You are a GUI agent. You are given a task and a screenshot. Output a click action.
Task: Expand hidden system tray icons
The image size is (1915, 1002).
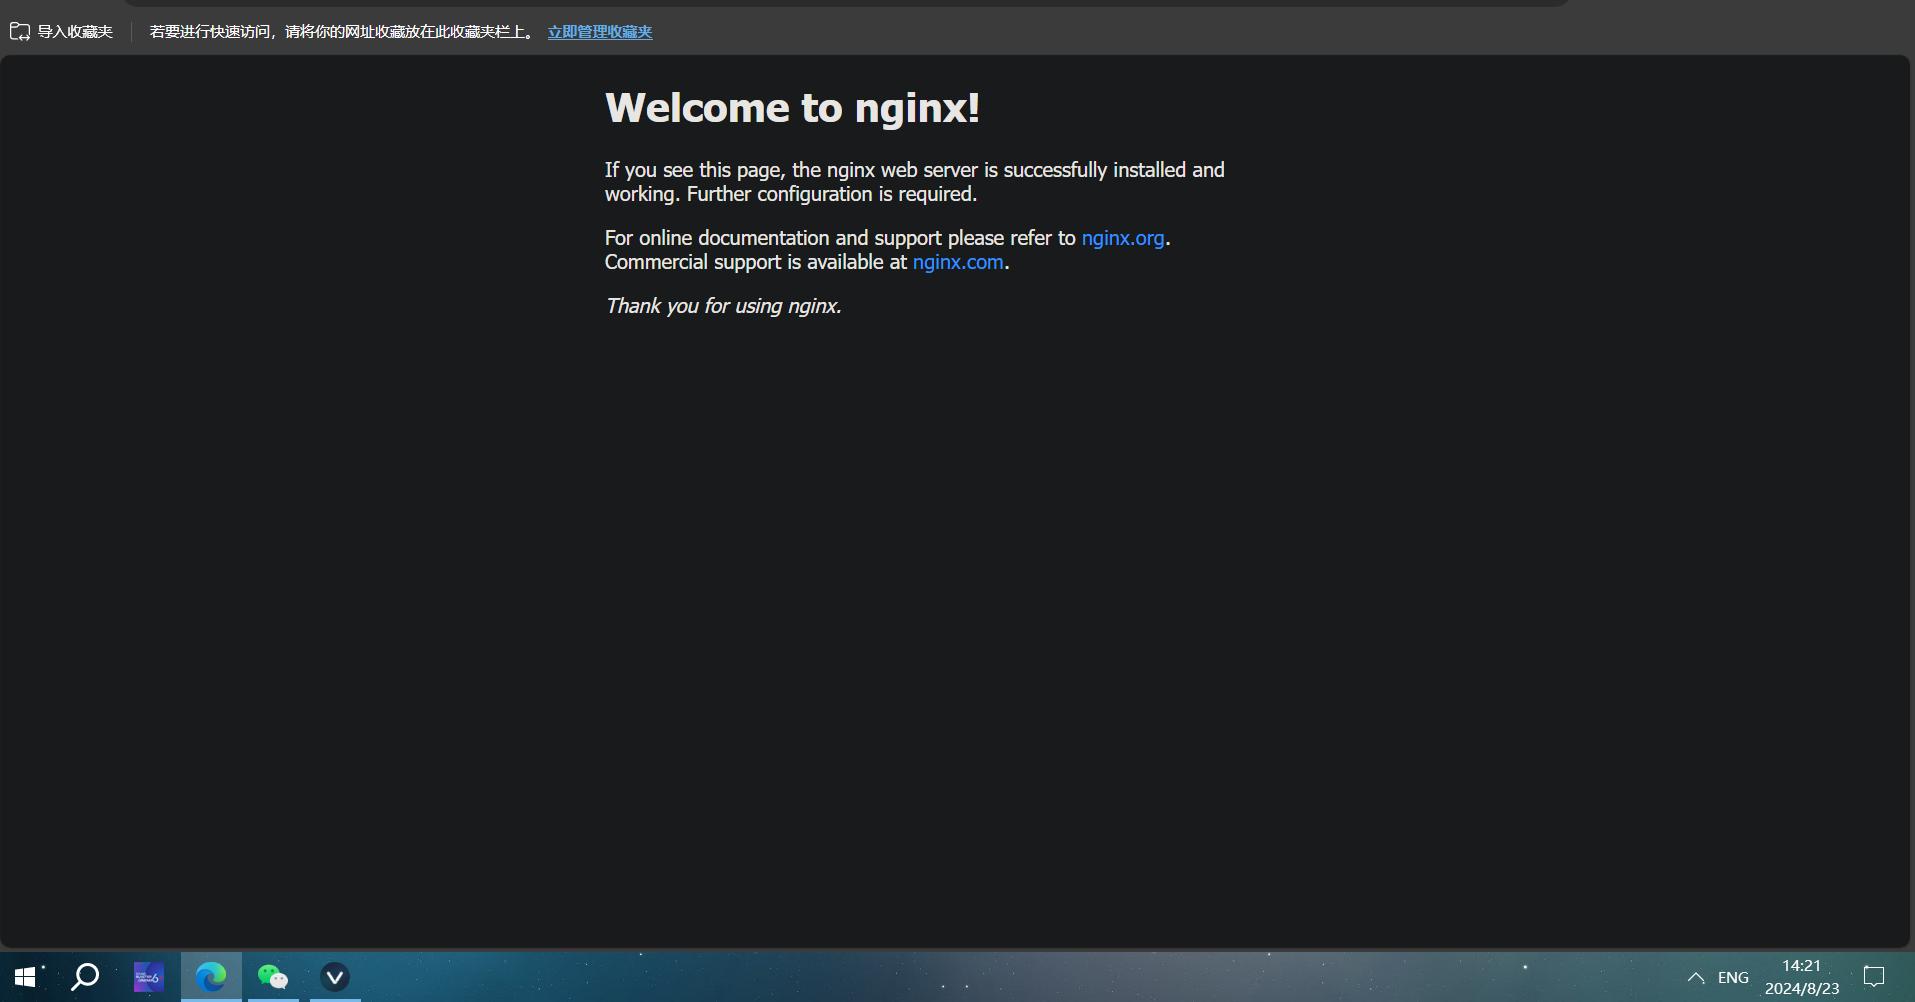[x=1695, y=978]
